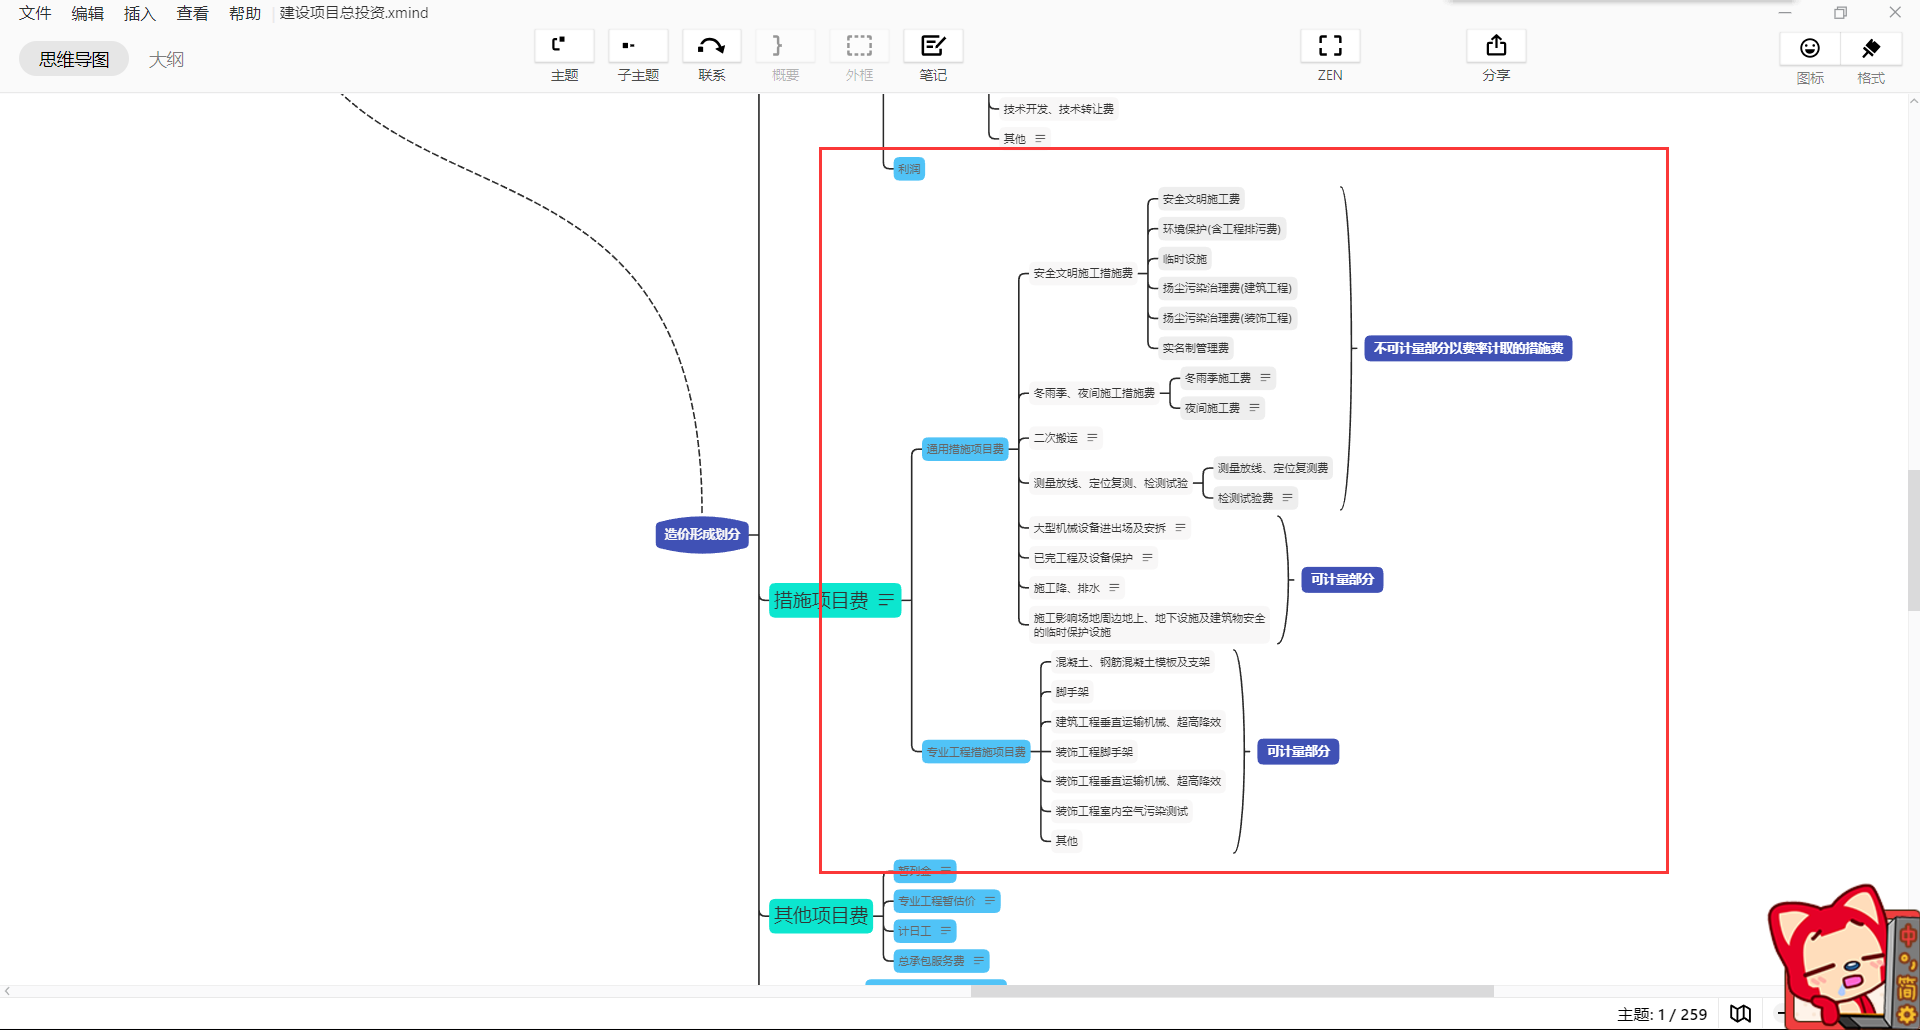Viewport: 1920px width, 1030px height.
Task: Select the 造价形成划分 topic
Action: (702, 534)
